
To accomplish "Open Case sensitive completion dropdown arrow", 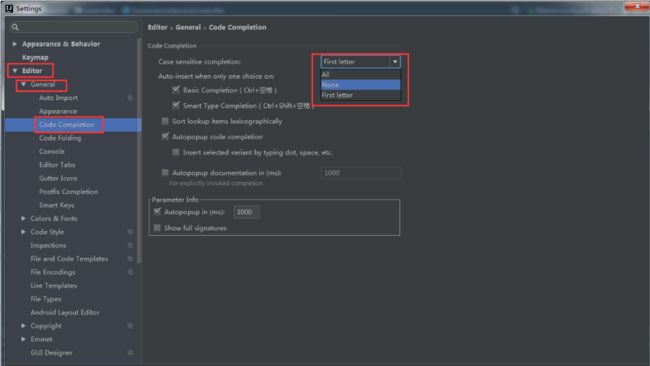I will coord(395,62).
